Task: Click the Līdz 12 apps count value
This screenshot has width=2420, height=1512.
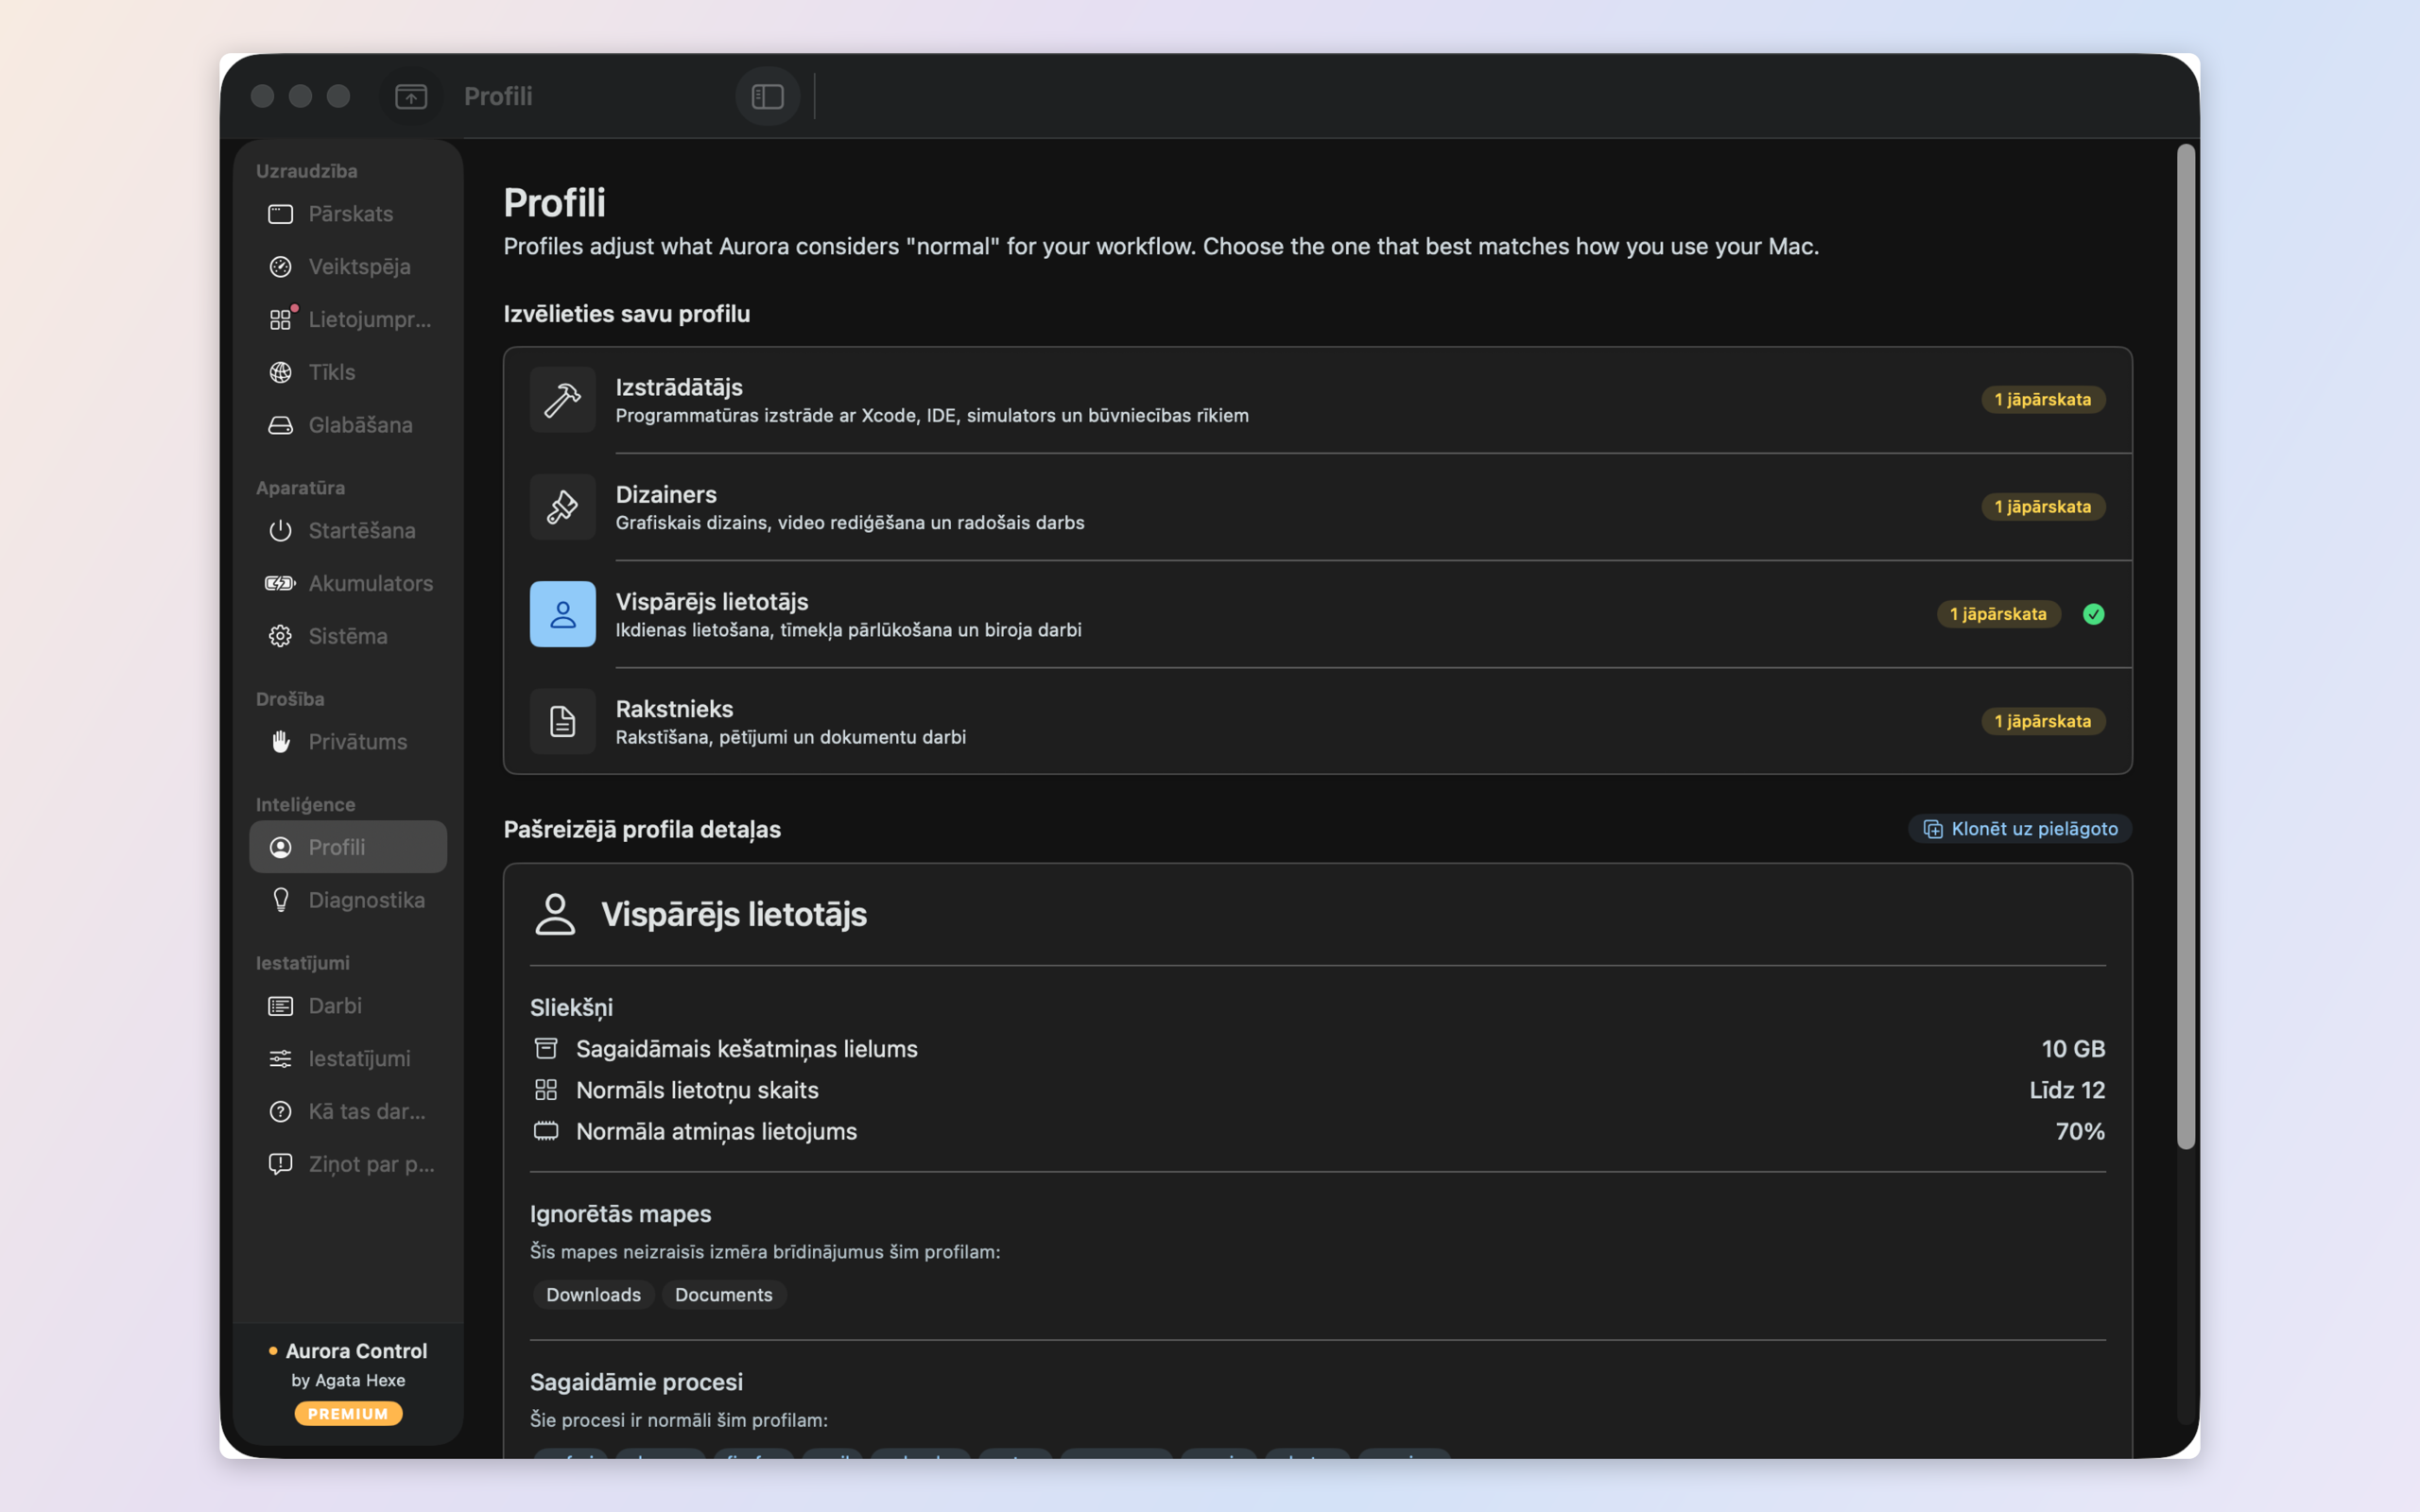Action: 2067,1090
